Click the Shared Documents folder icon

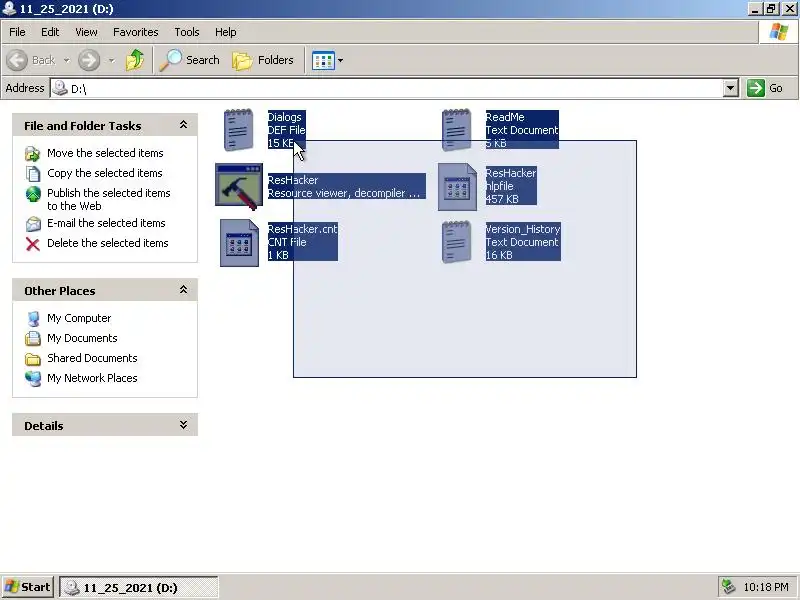coord(33,359)
